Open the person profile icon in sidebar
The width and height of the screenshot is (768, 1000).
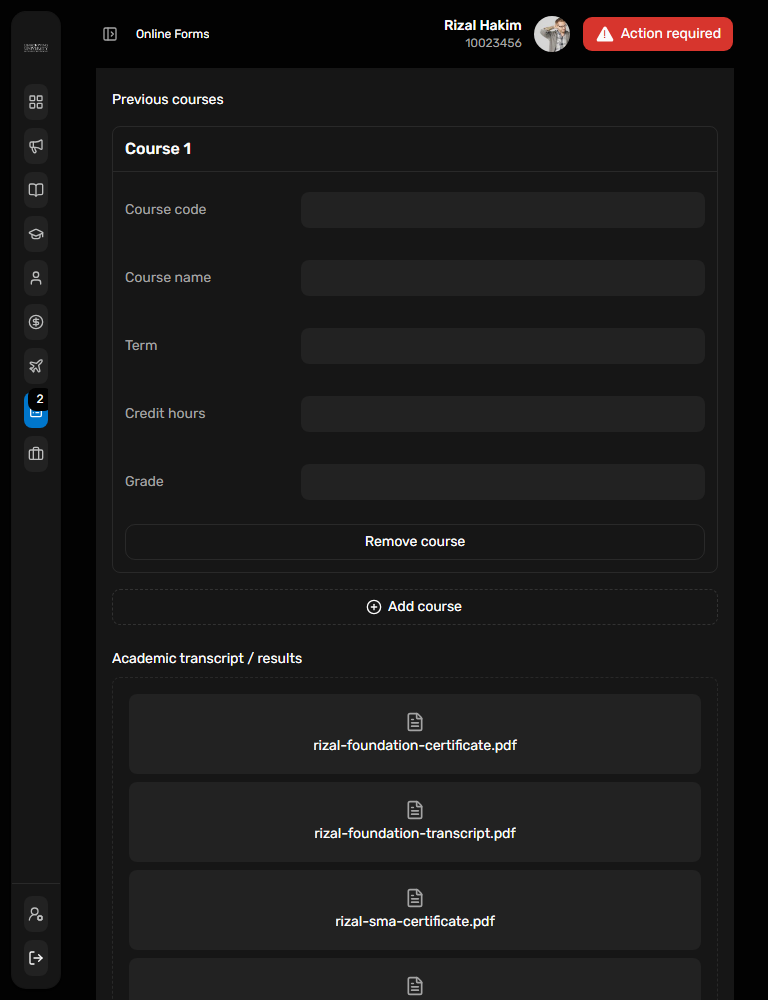(x=36, y=278)
